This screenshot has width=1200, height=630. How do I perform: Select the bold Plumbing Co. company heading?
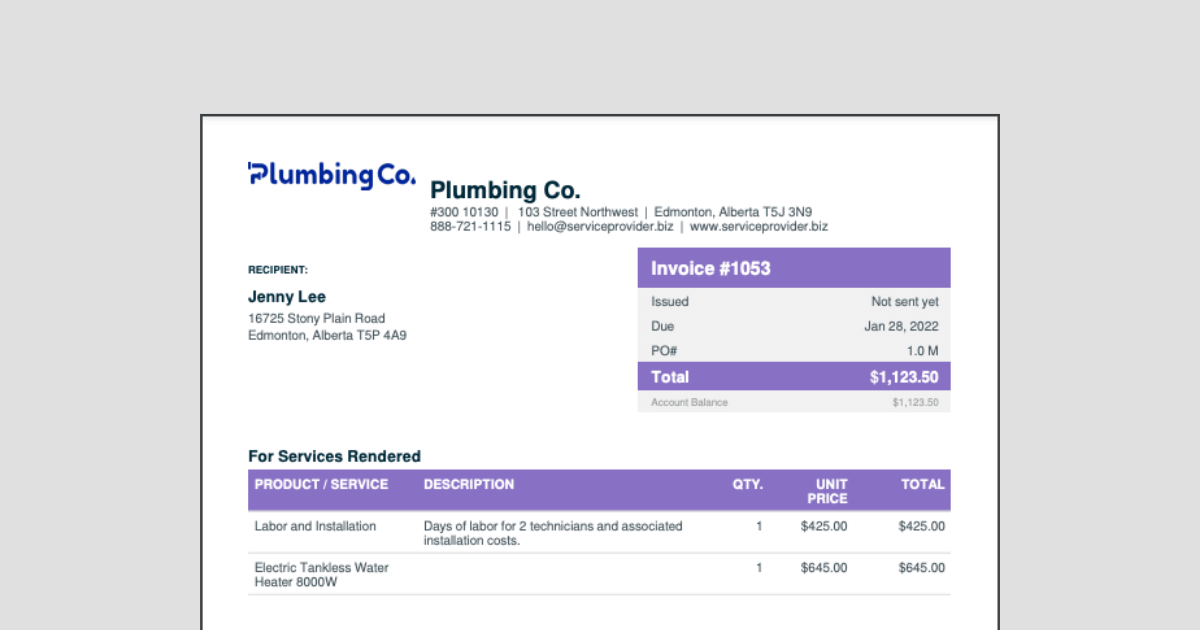[505, 190]
